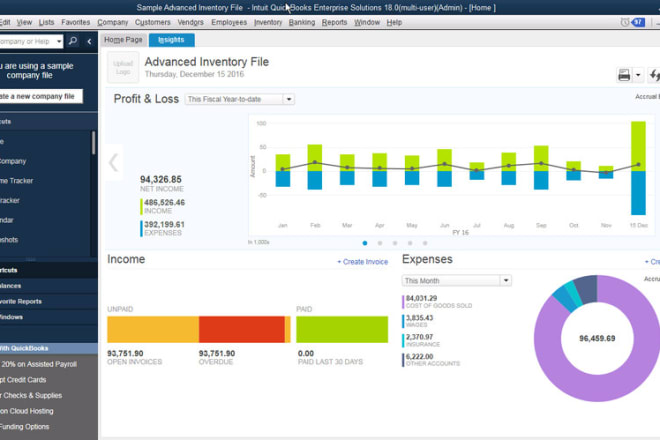Click the print icon
The height and width of the screenshot is (440, 660).
[x=624, y=75]
